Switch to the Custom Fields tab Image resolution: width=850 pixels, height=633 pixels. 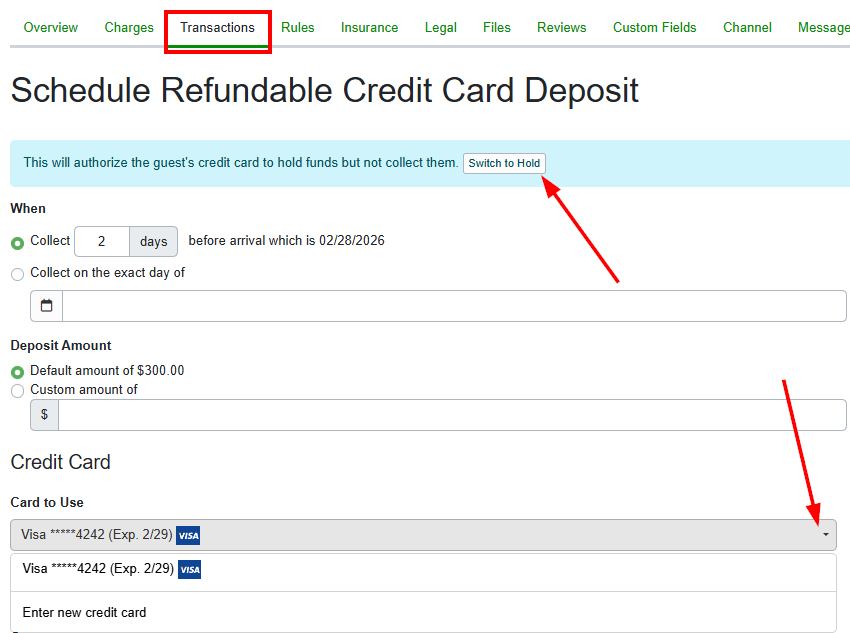point(654,27)
